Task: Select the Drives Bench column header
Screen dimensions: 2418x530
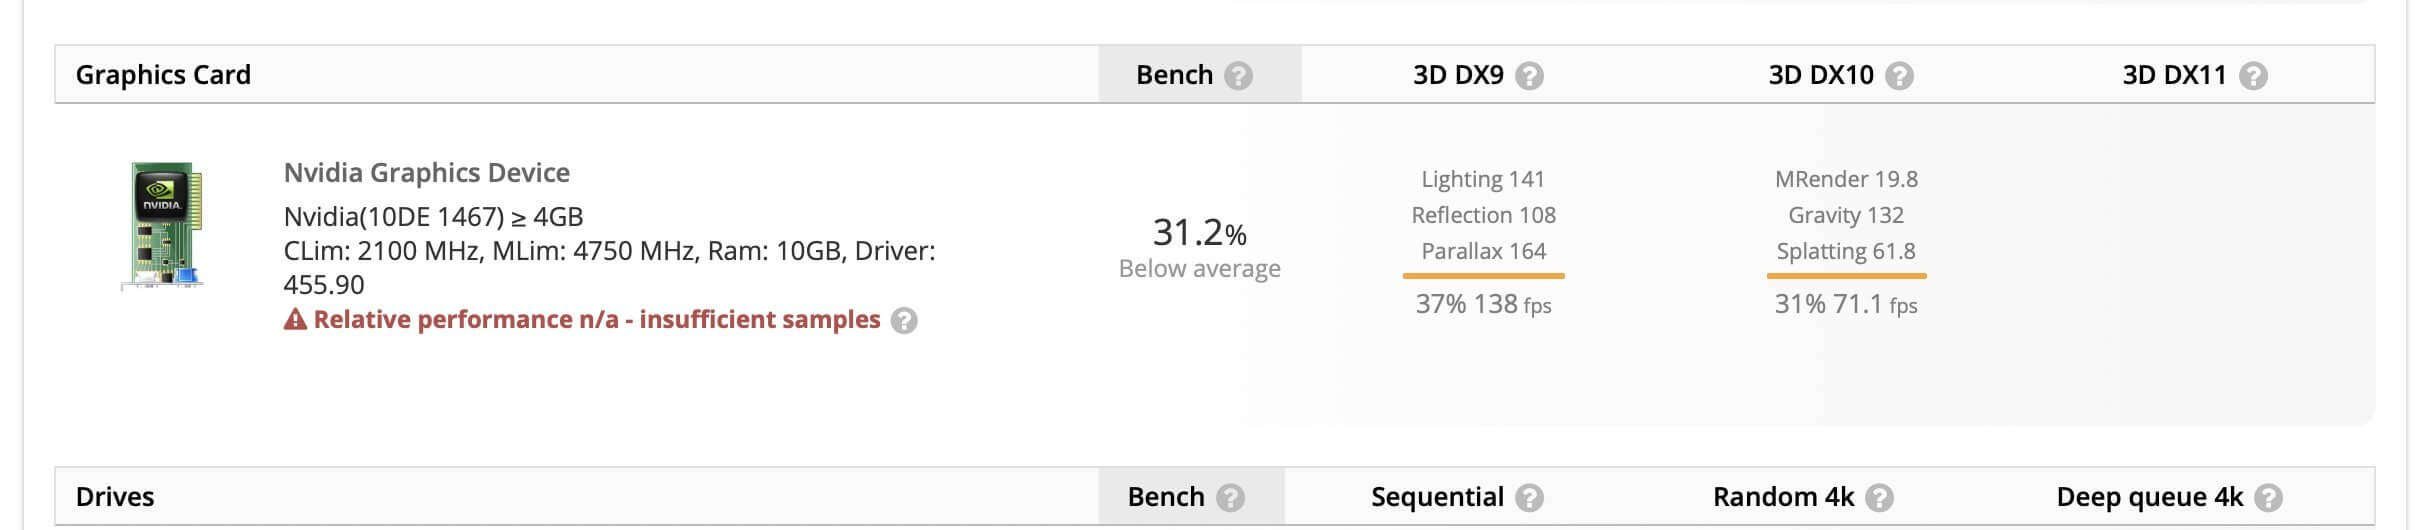Action: [1165, 497]
